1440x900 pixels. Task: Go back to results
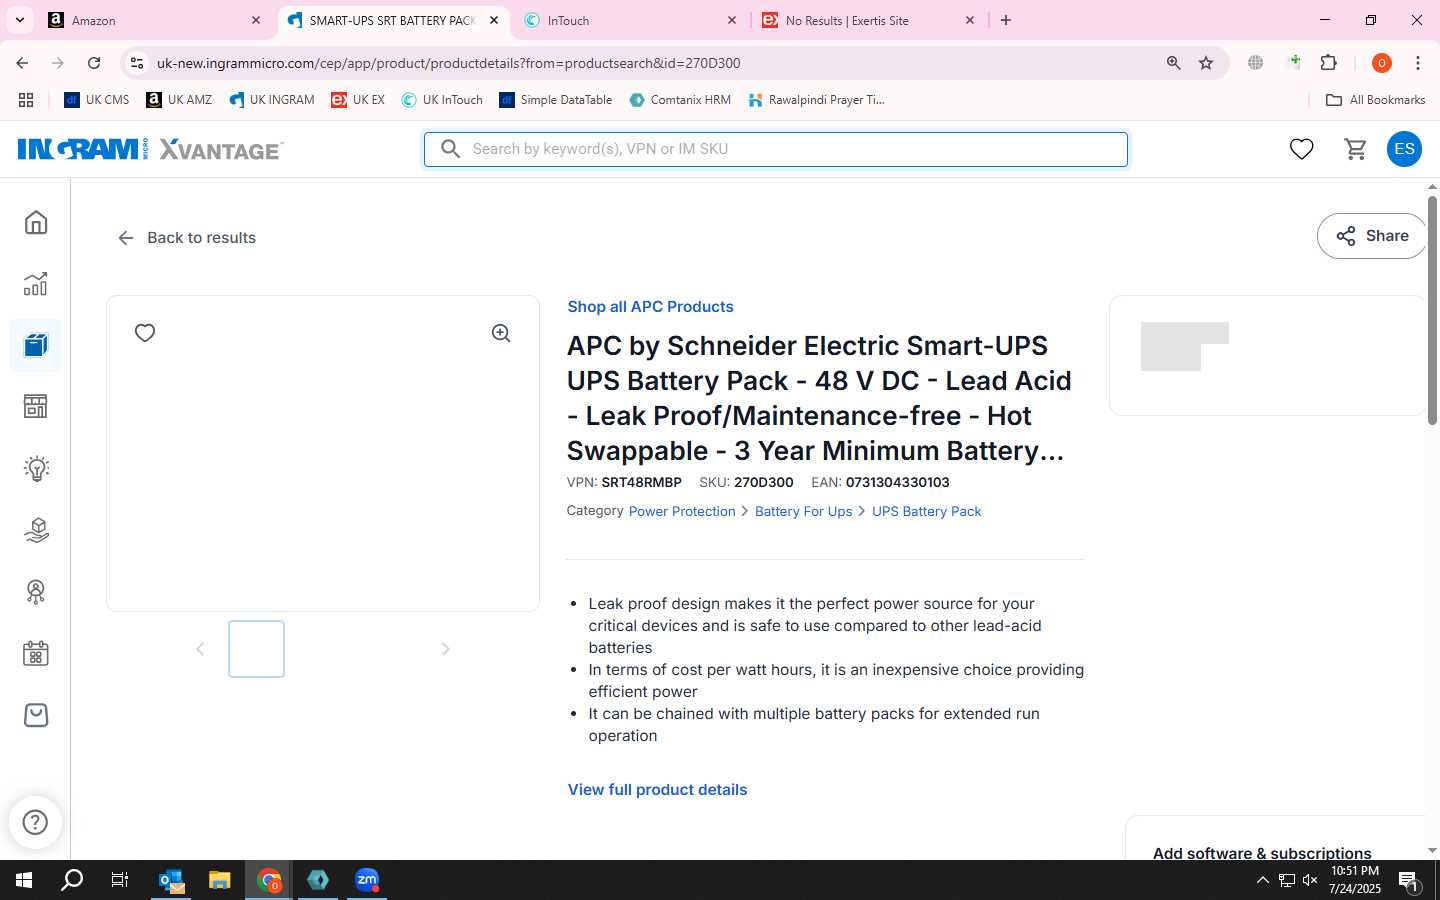[x=187, y=237]
